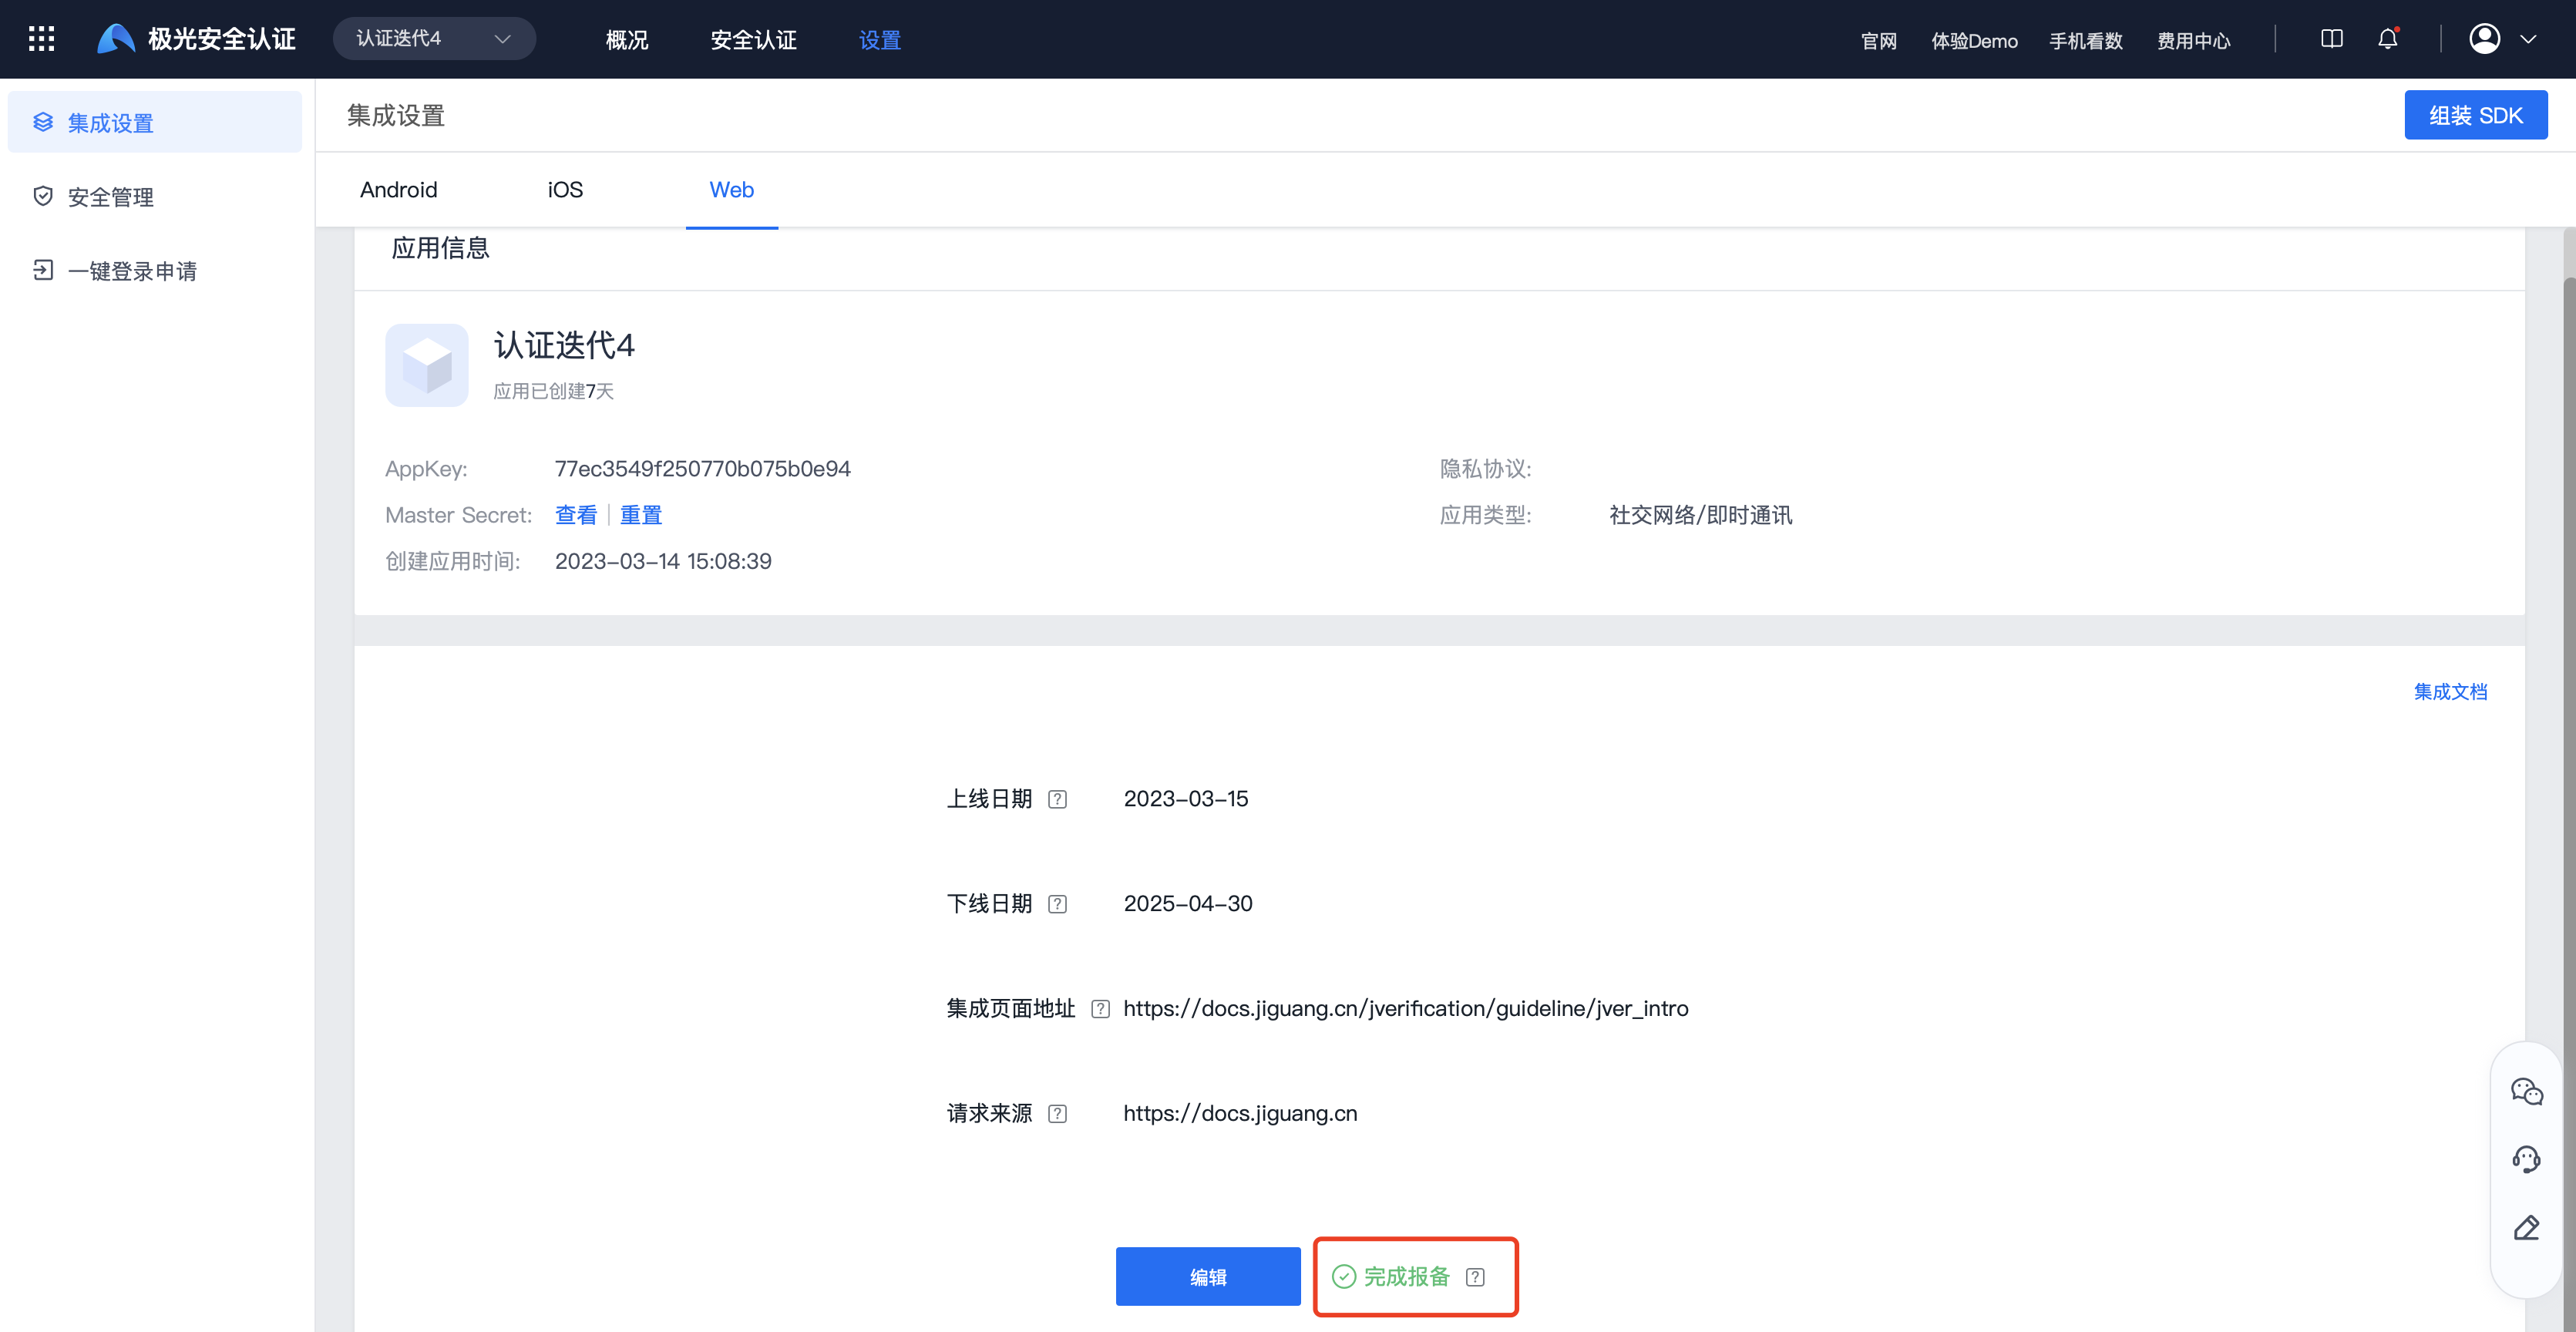Show help tooltip next to 下线日期
The width and height of the screenshot is (2576, 1332).
click(x=1057, y=904)
